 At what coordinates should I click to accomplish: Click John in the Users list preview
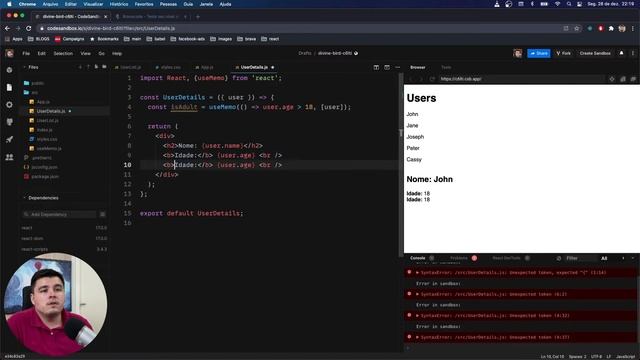412,114
